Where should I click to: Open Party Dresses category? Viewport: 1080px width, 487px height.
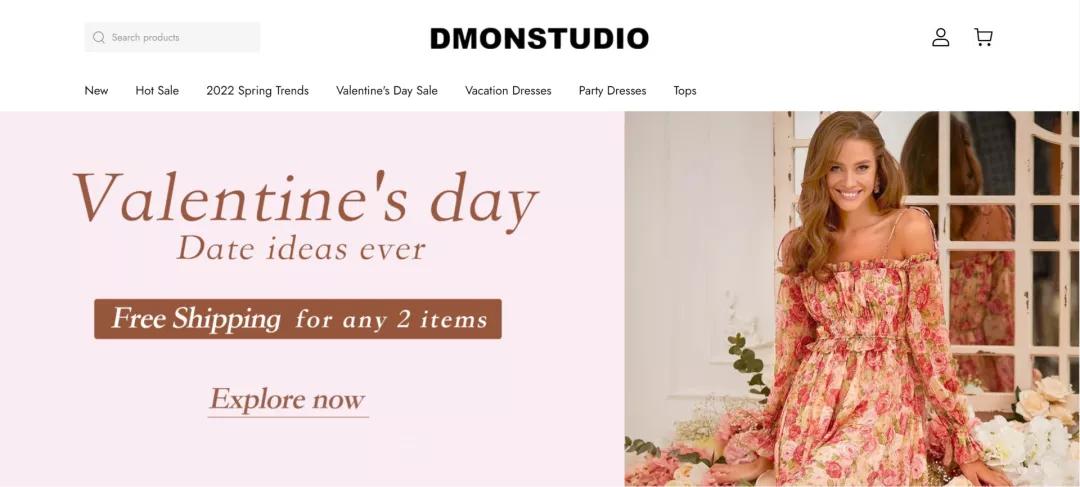(x=612, y=91)
